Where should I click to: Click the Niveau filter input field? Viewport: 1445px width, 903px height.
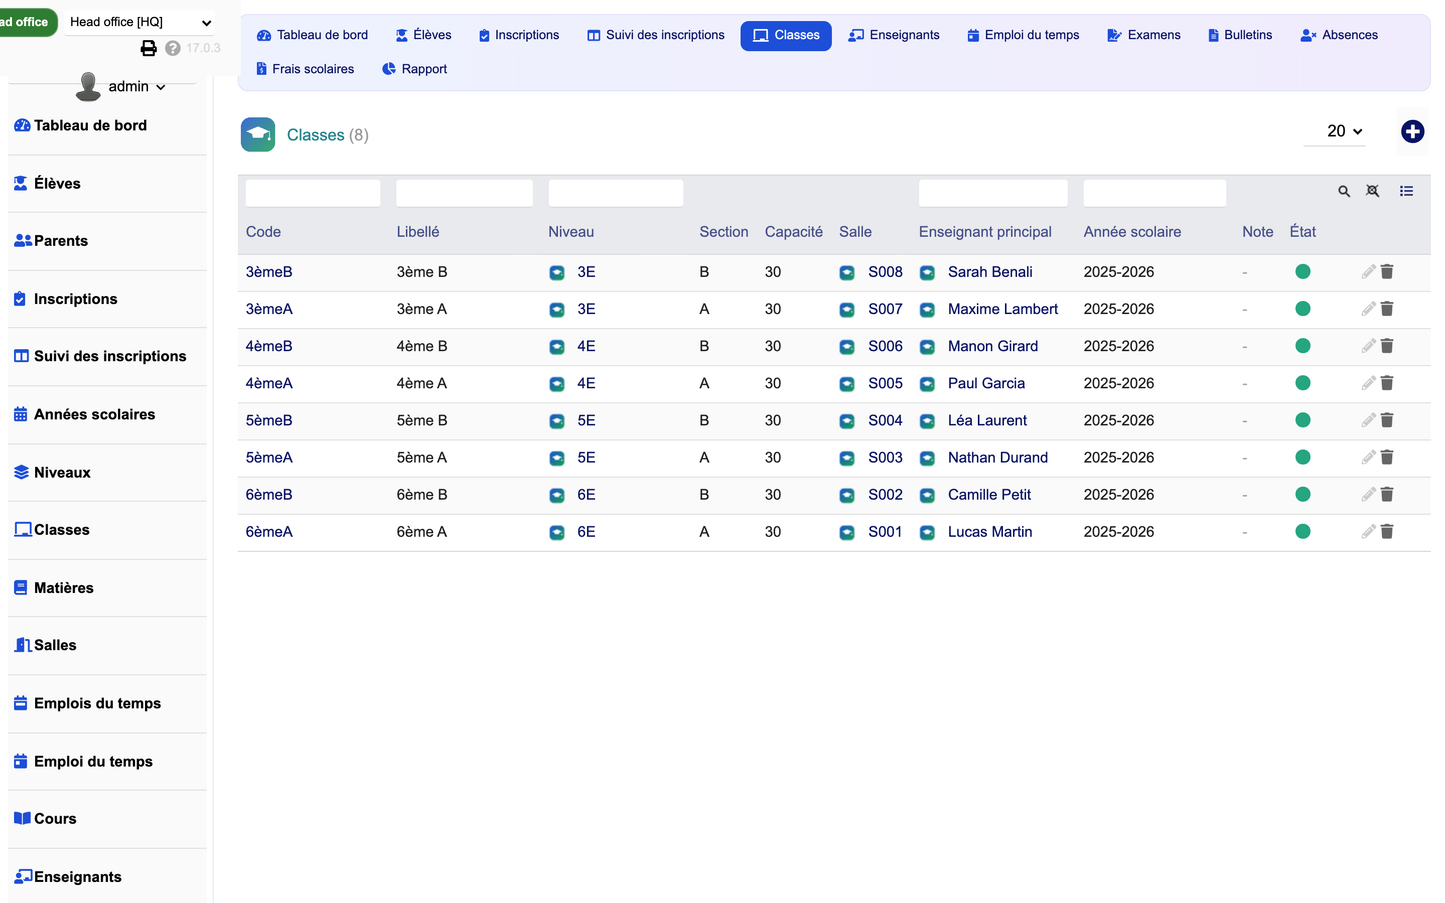pyautogui.click(x=616, y=193)
